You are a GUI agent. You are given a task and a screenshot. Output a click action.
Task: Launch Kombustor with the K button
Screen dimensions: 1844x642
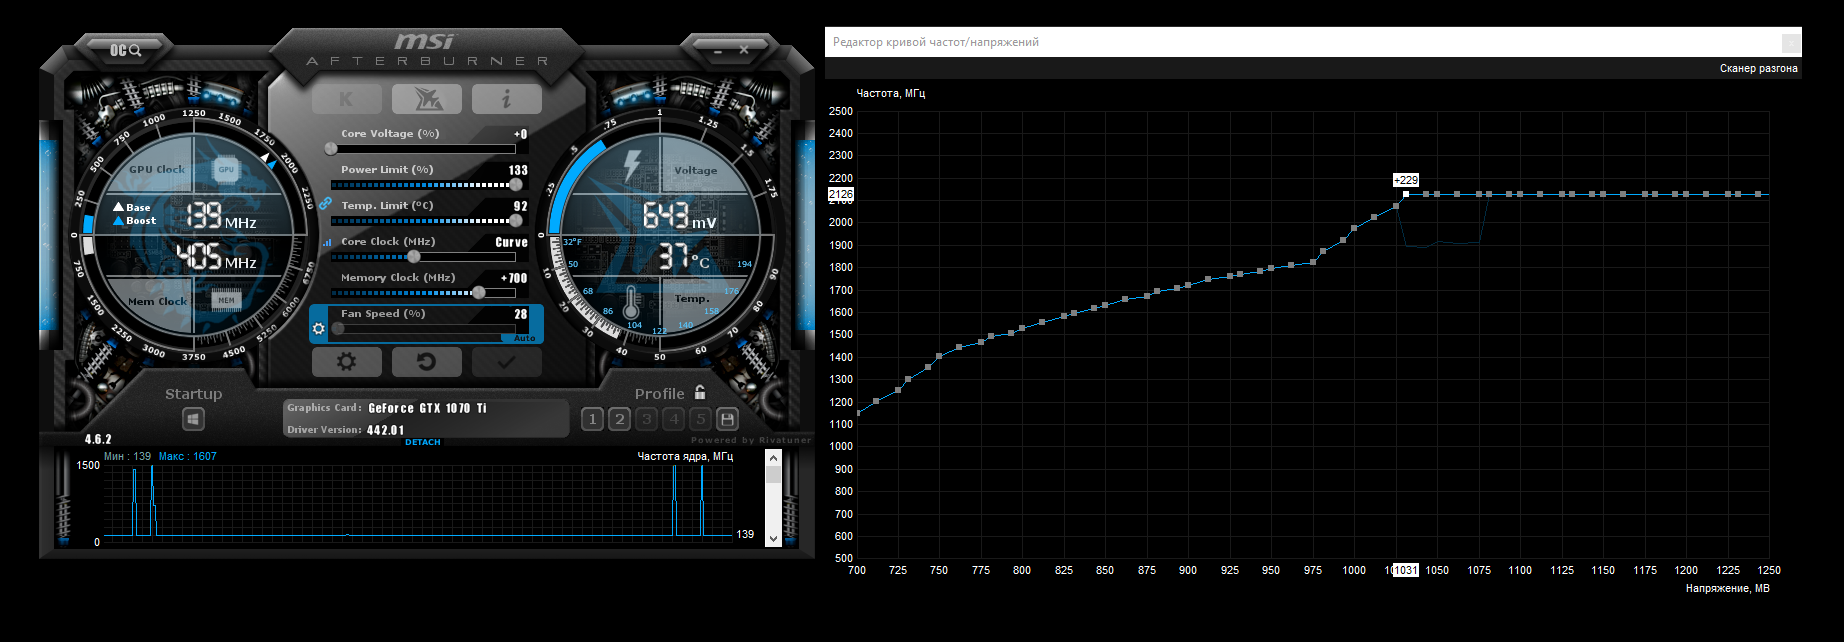pos(346,99)
